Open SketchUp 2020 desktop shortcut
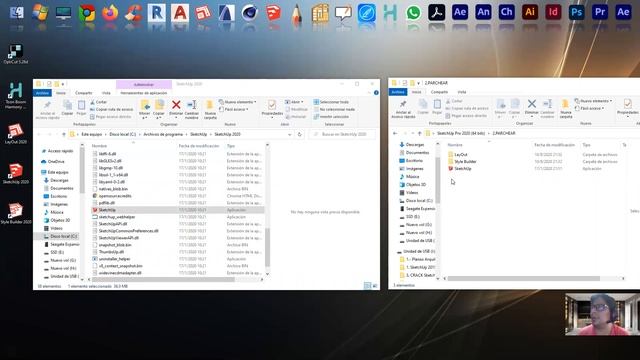 (16, 174)
